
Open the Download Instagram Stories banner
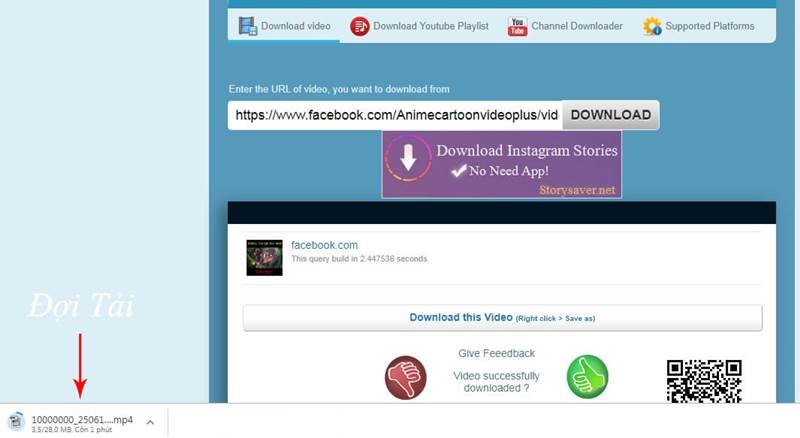click(x=502, y=164)
